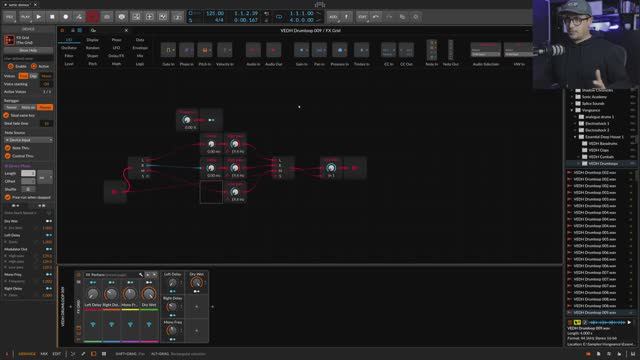640x360 pixels.
Task: Click the undo arrow icon
Action: coord(376,17)
